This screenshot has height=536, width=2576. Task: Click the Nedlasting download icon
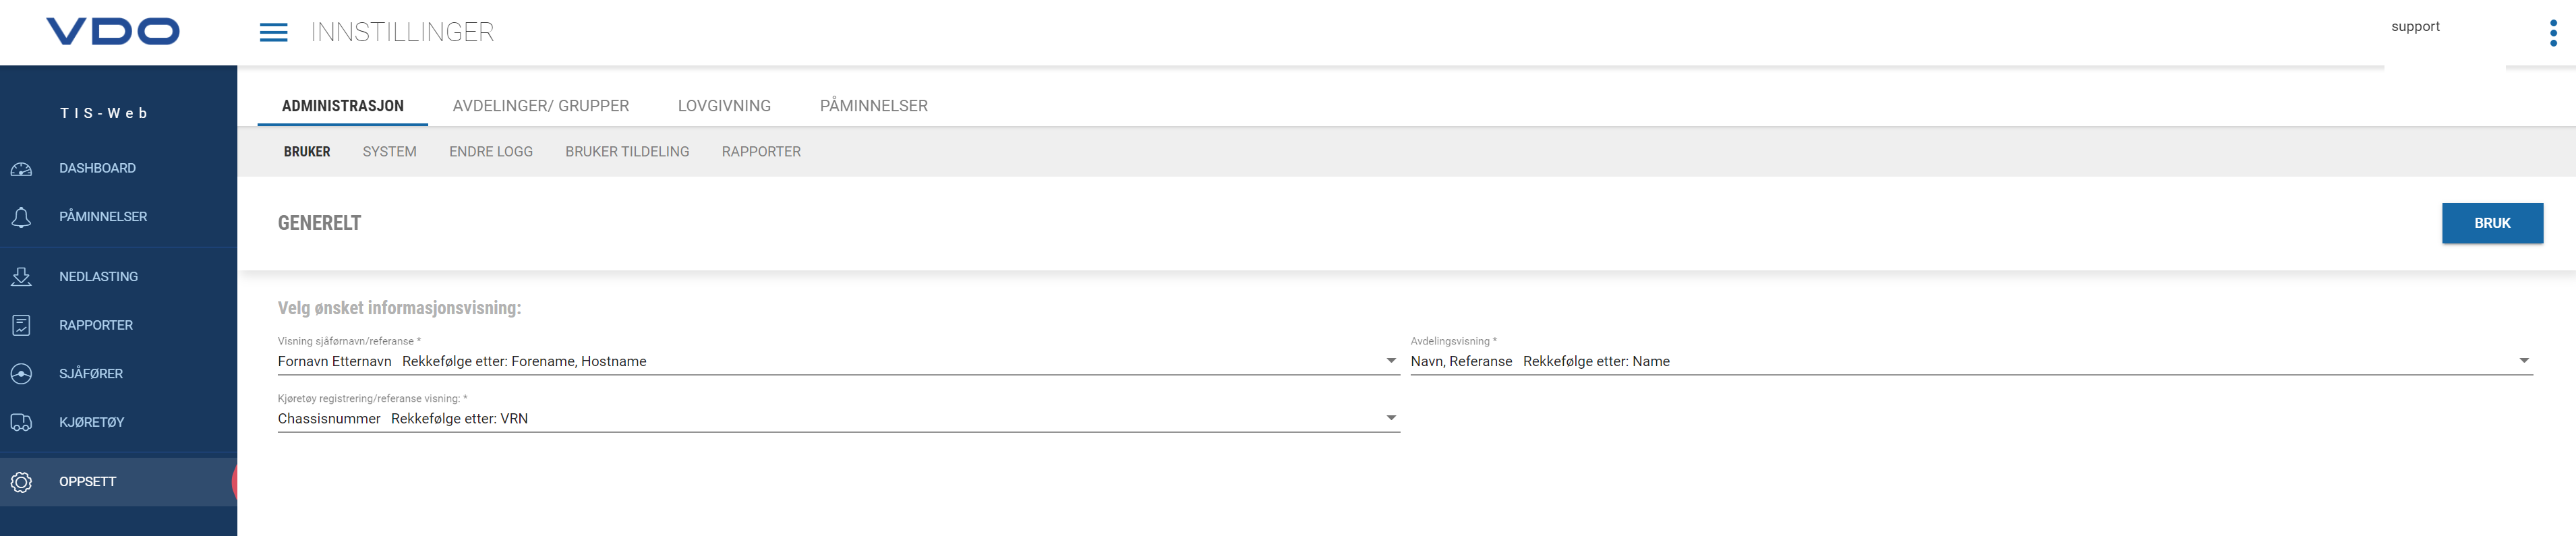coord(21,277)
